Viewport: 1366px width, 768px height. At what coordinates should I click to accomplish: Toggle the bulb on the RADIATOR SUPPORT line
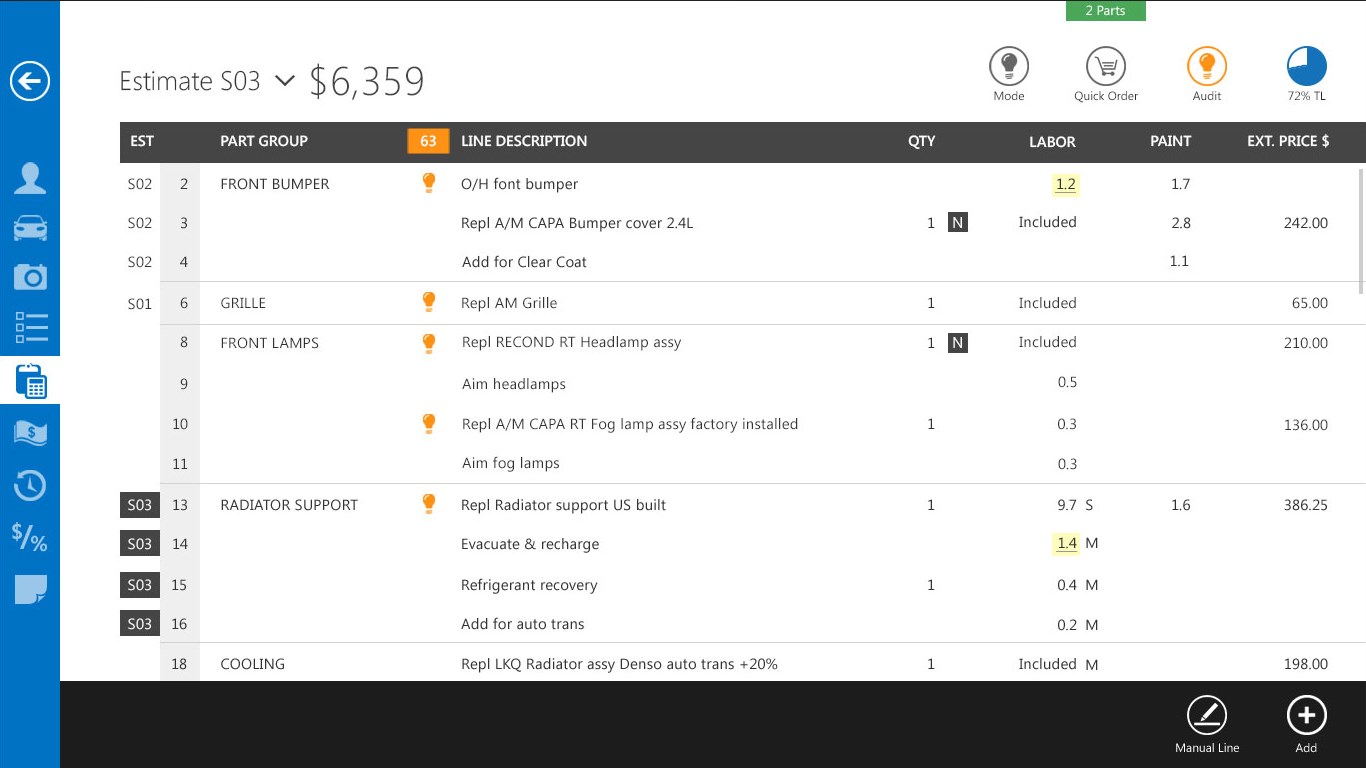click(x=428, y=504)
